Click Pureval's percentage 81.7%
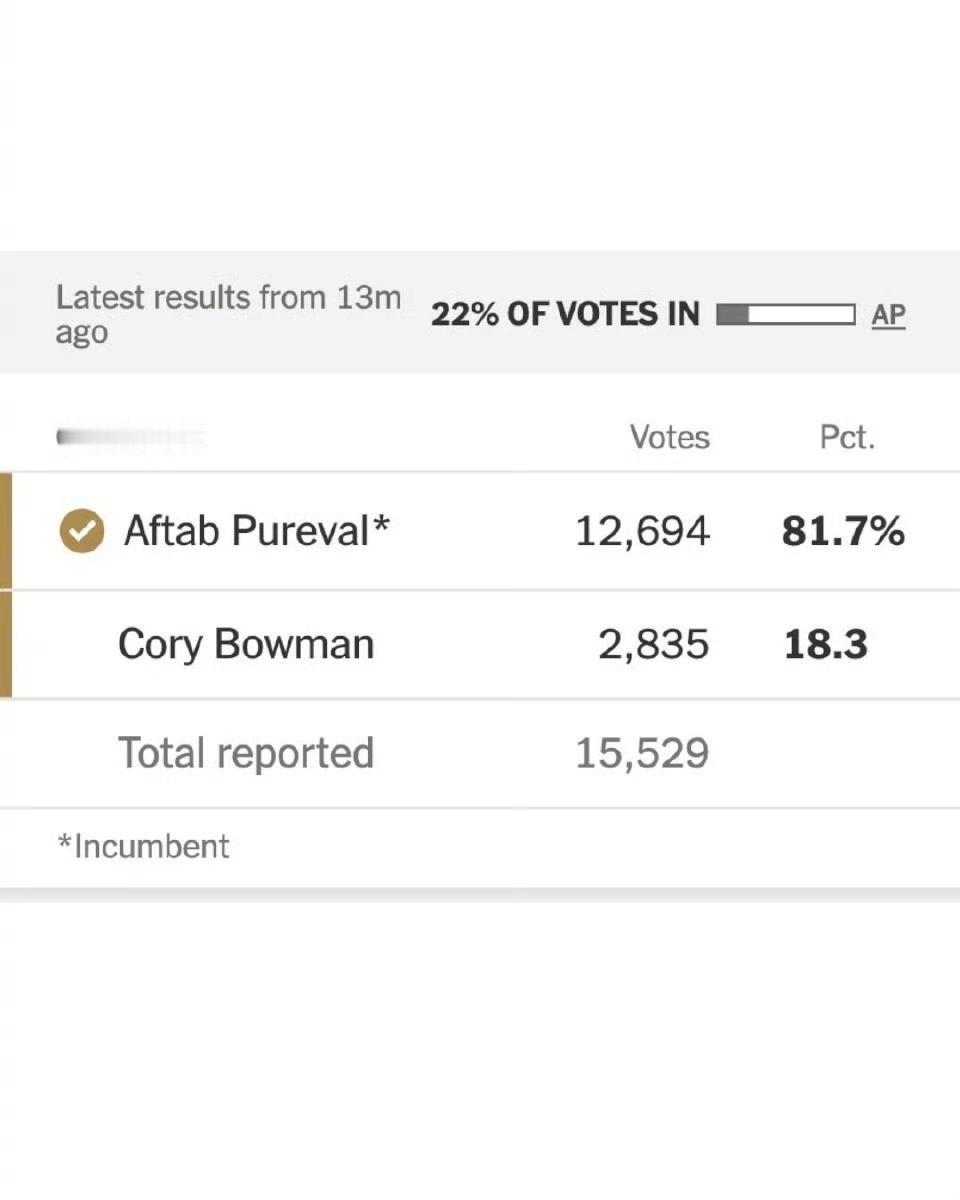The height and width of the screenshot is (1200, 960). click(x=843, y=531)
